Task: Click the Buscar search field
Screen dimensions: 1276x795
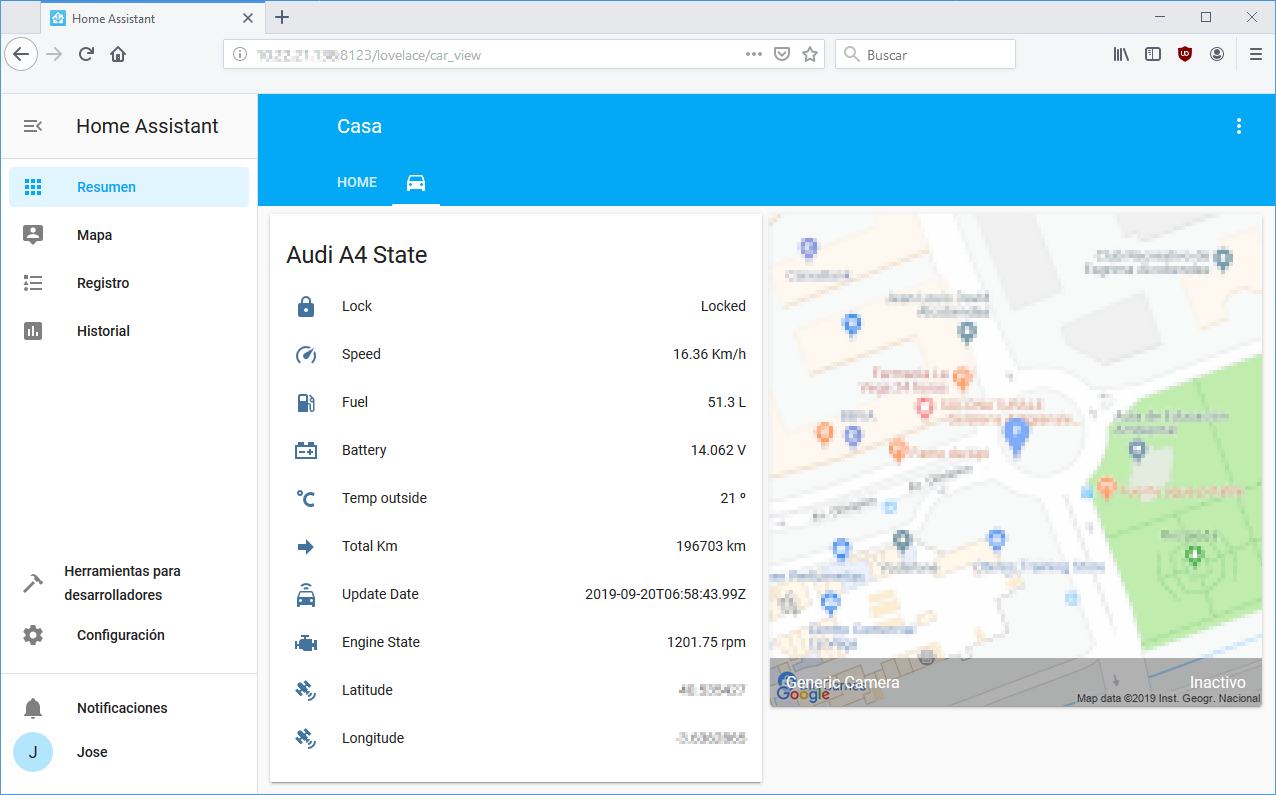Action: tap(925, 54)
